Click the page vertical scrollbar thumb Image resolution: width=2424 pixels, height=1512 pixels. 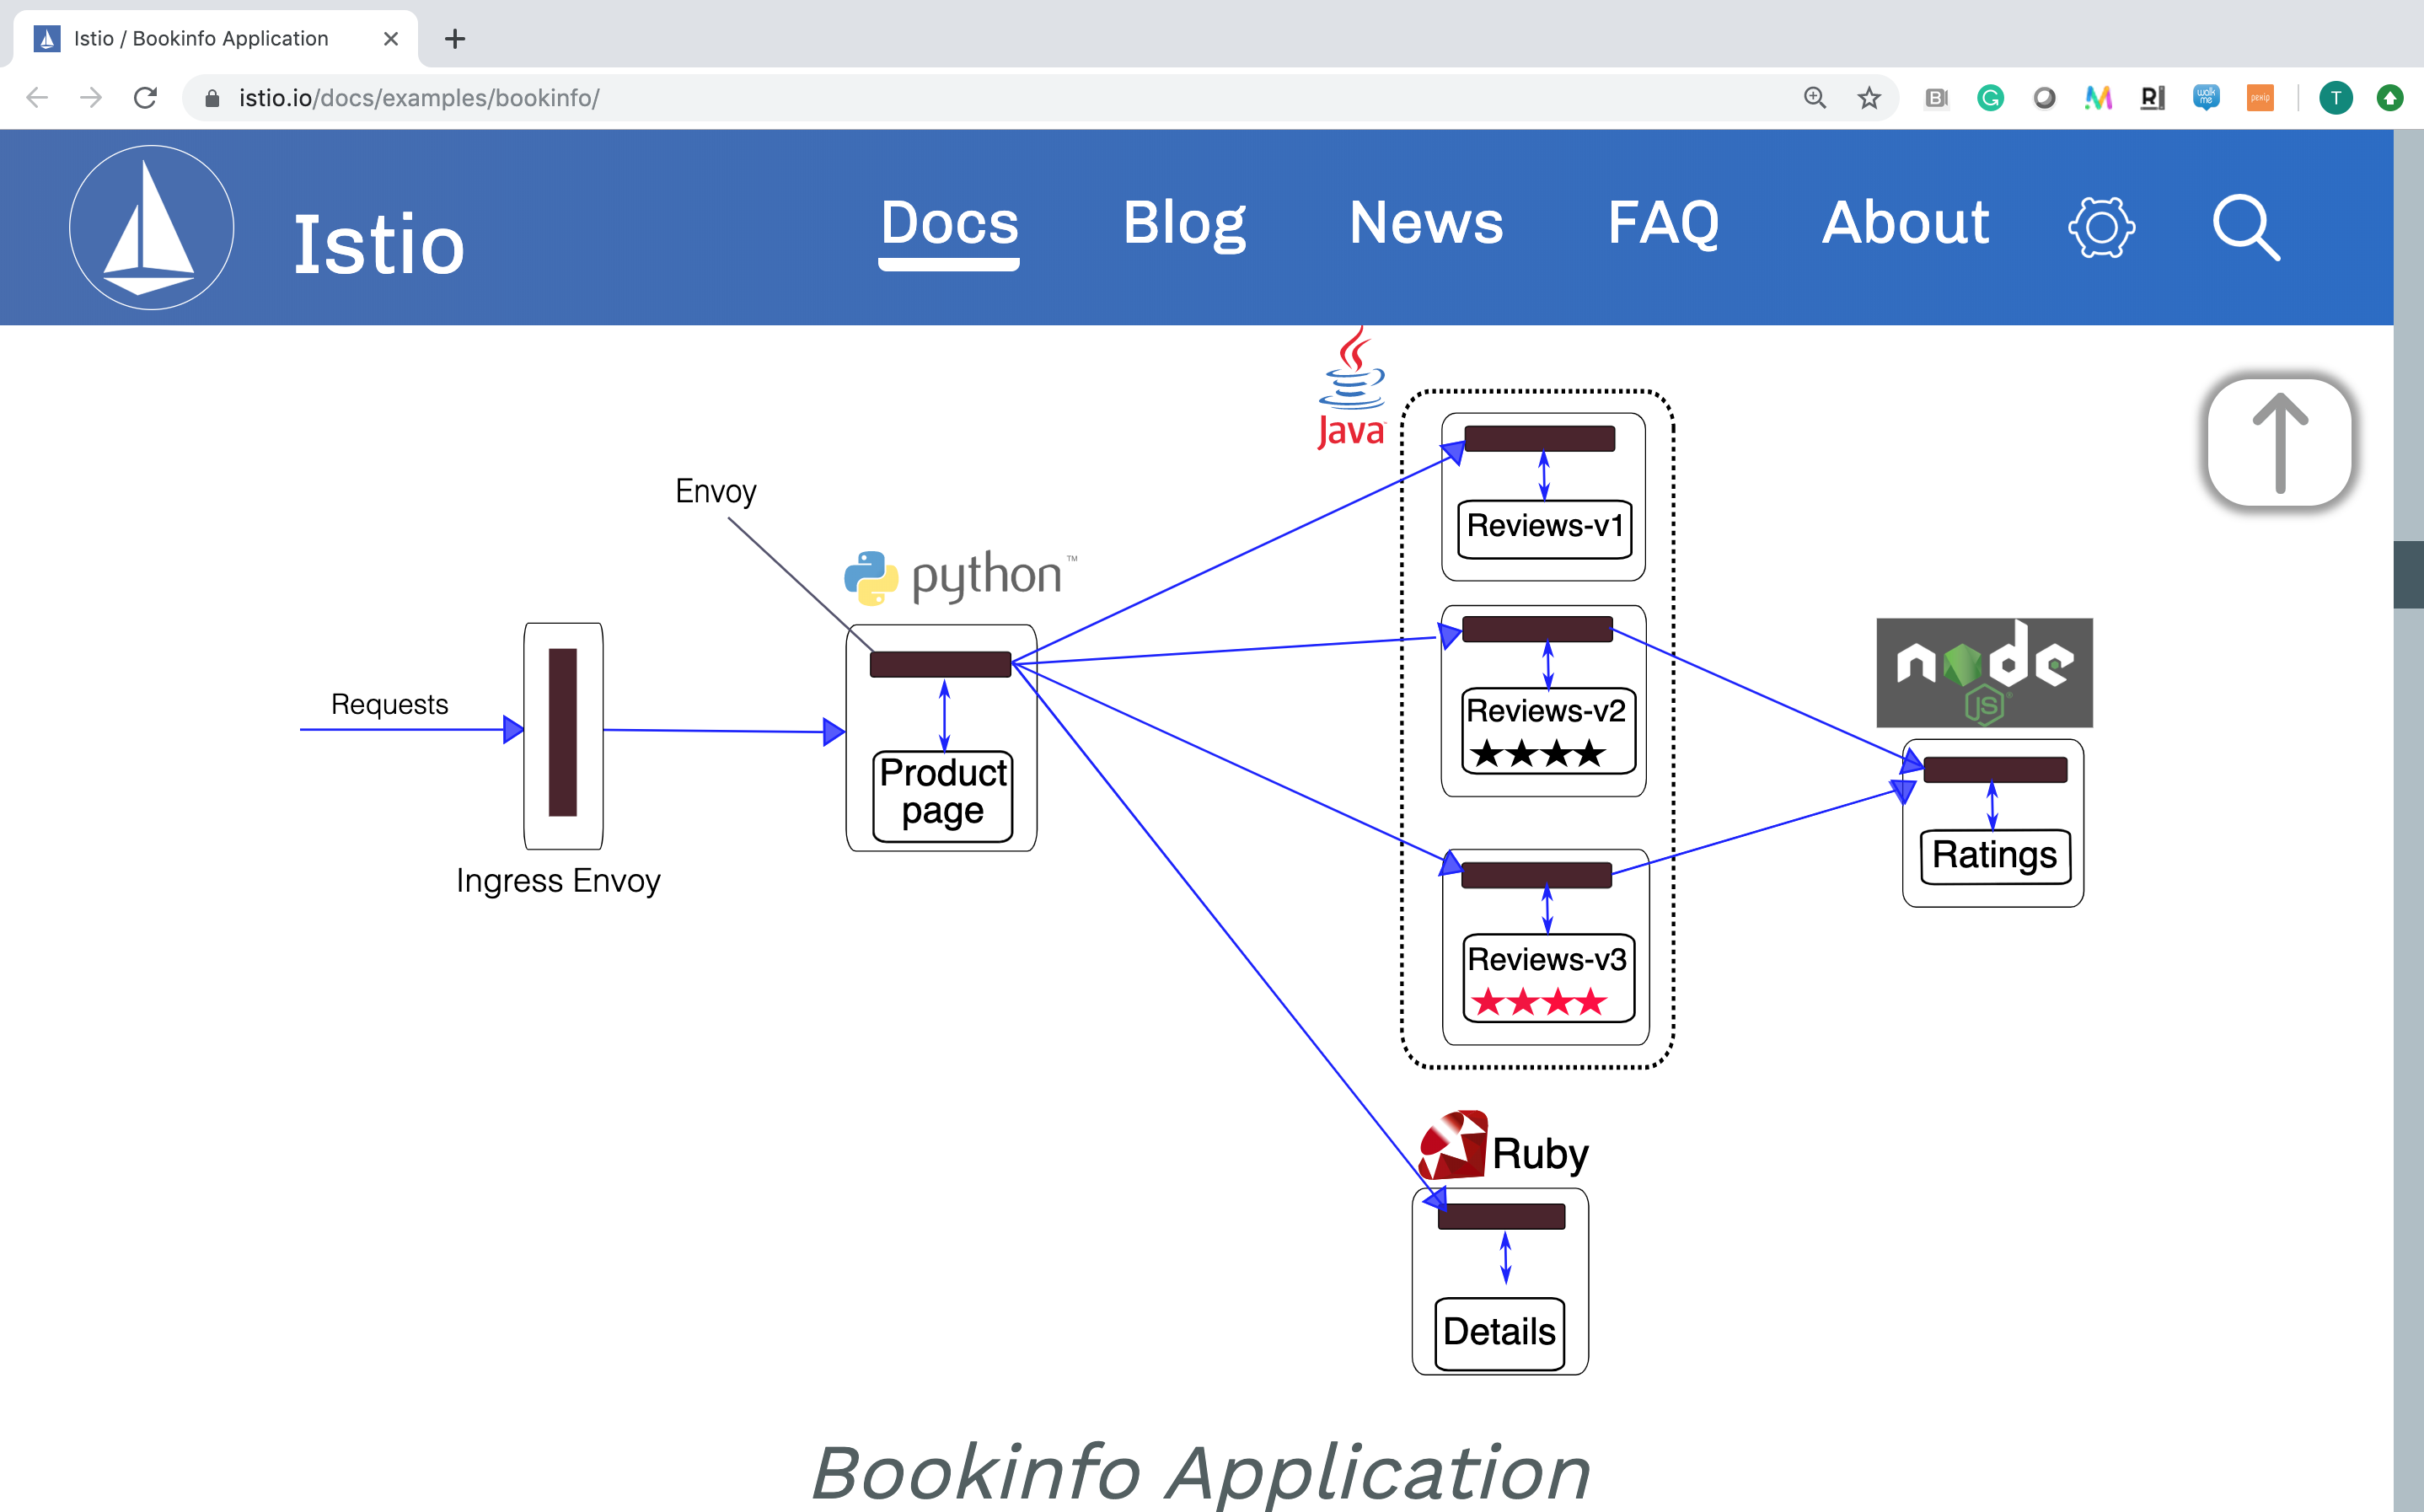click(x=2408, y=574)
